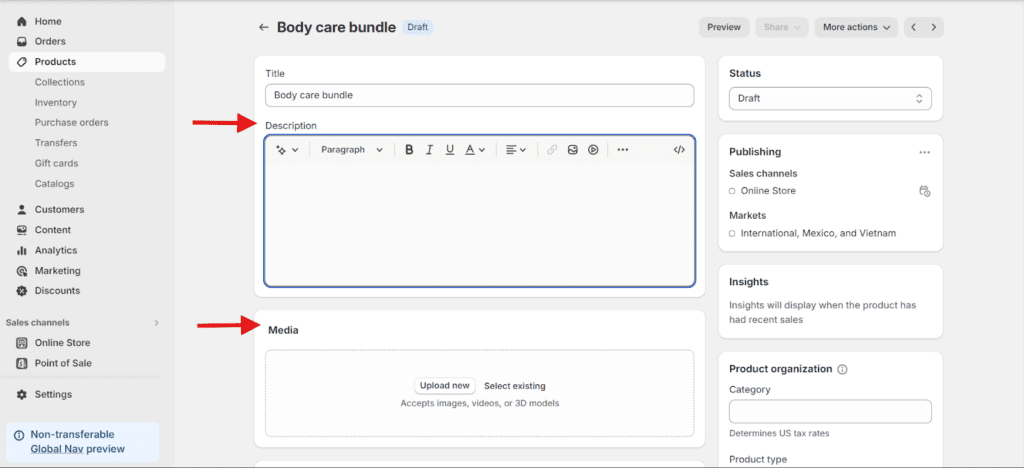
Task: Open the Paragraph style dropdown
Action: click(x=351, y=150)
